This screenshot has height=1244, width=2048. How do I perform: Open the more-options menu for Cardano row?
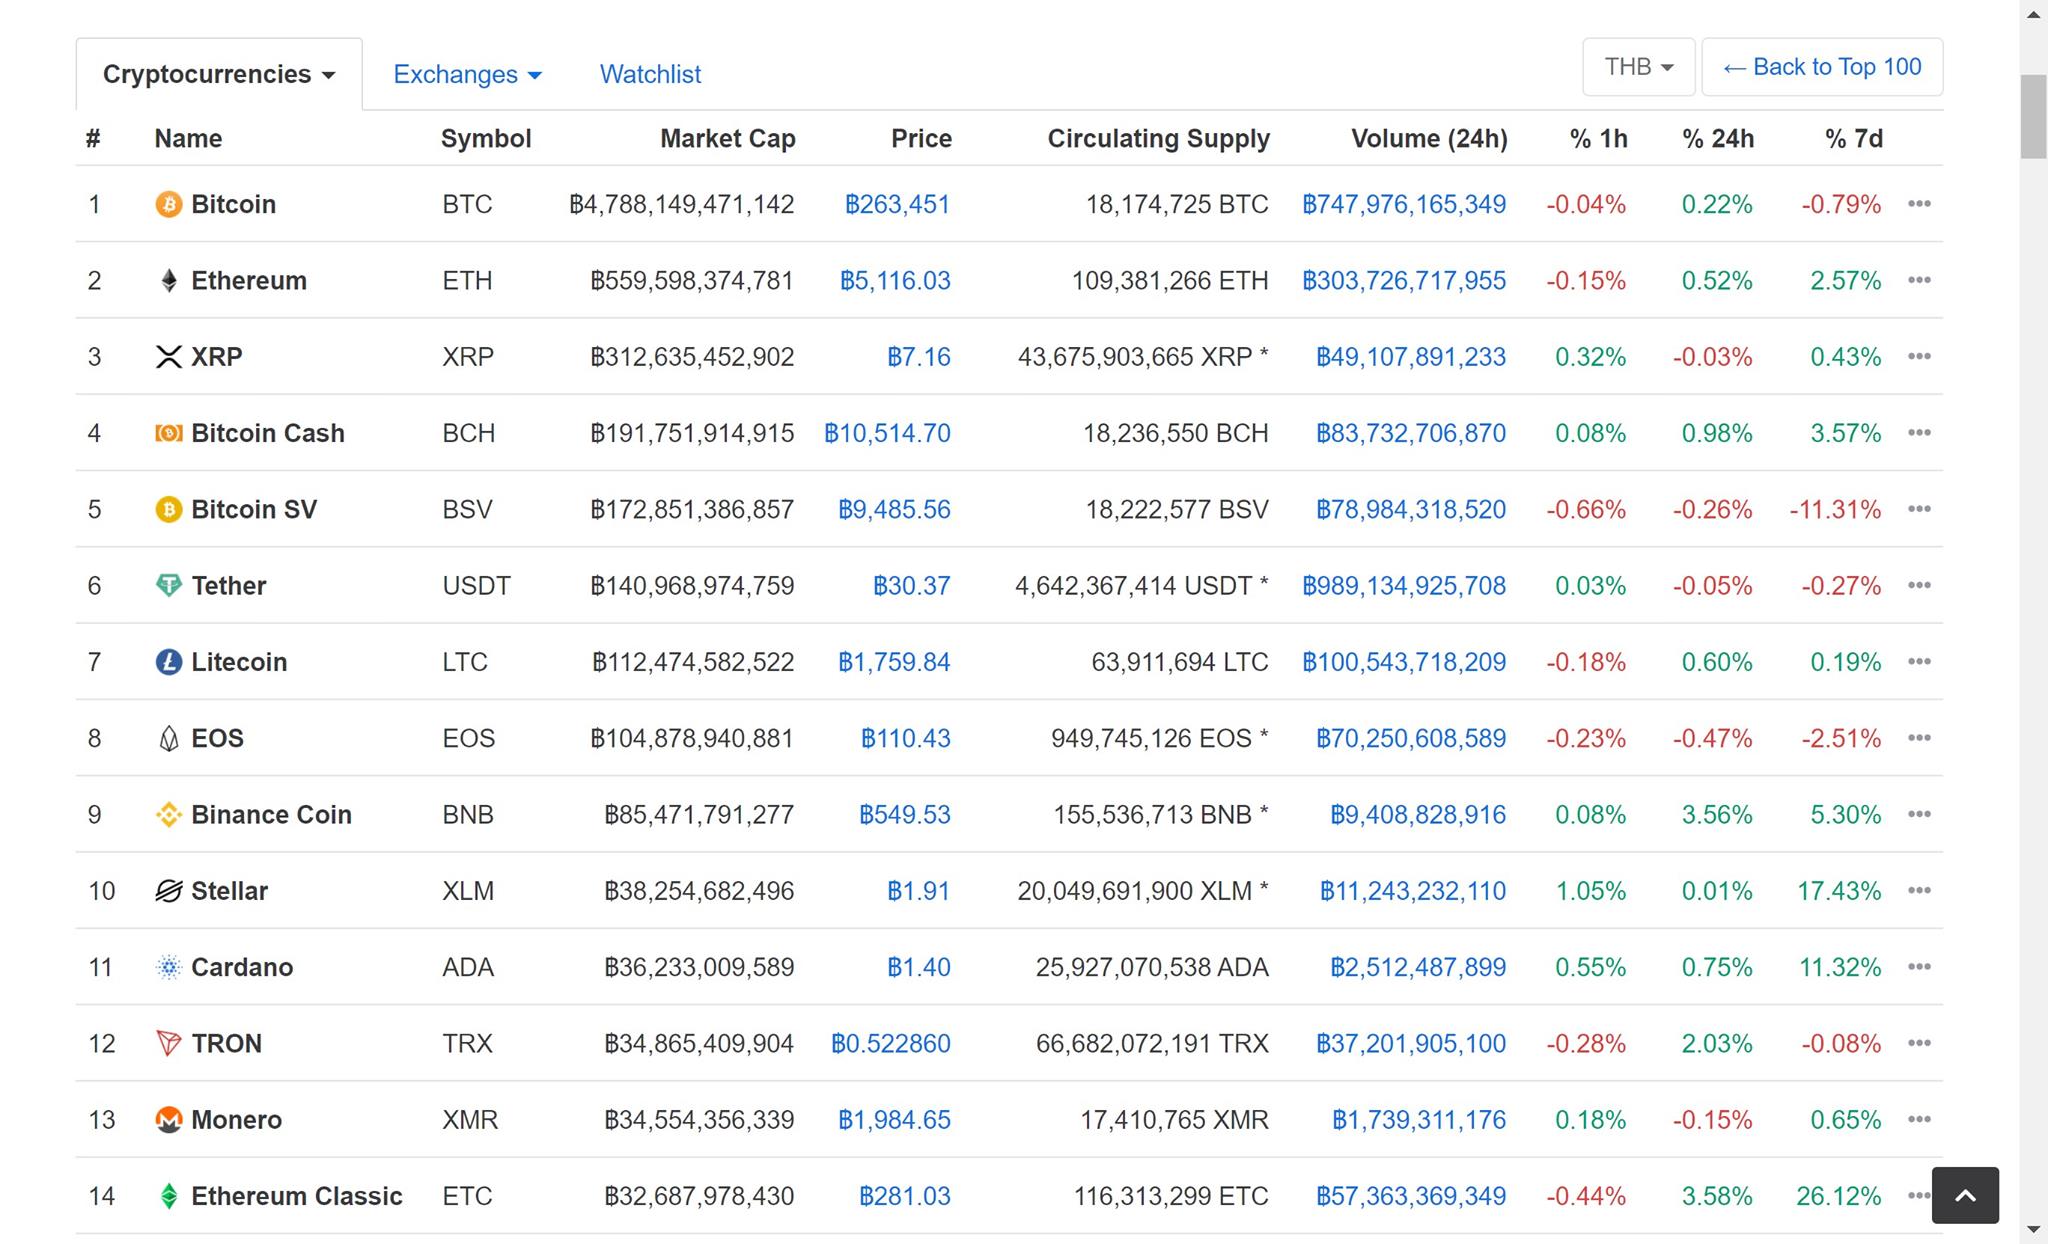point(1919,967)
